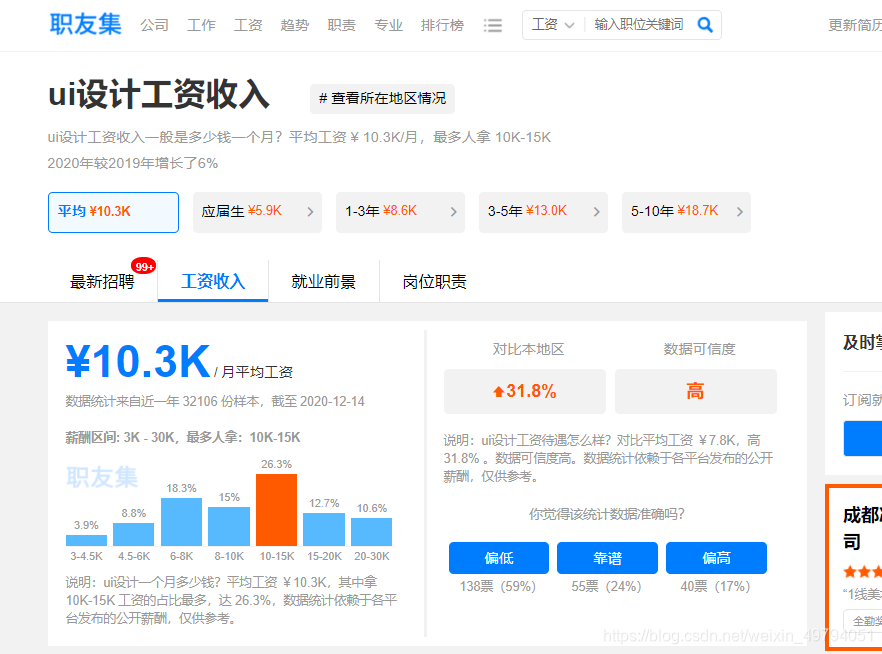Click the 职友集 site logo
The image size is (882, 654).
(85, 23)
